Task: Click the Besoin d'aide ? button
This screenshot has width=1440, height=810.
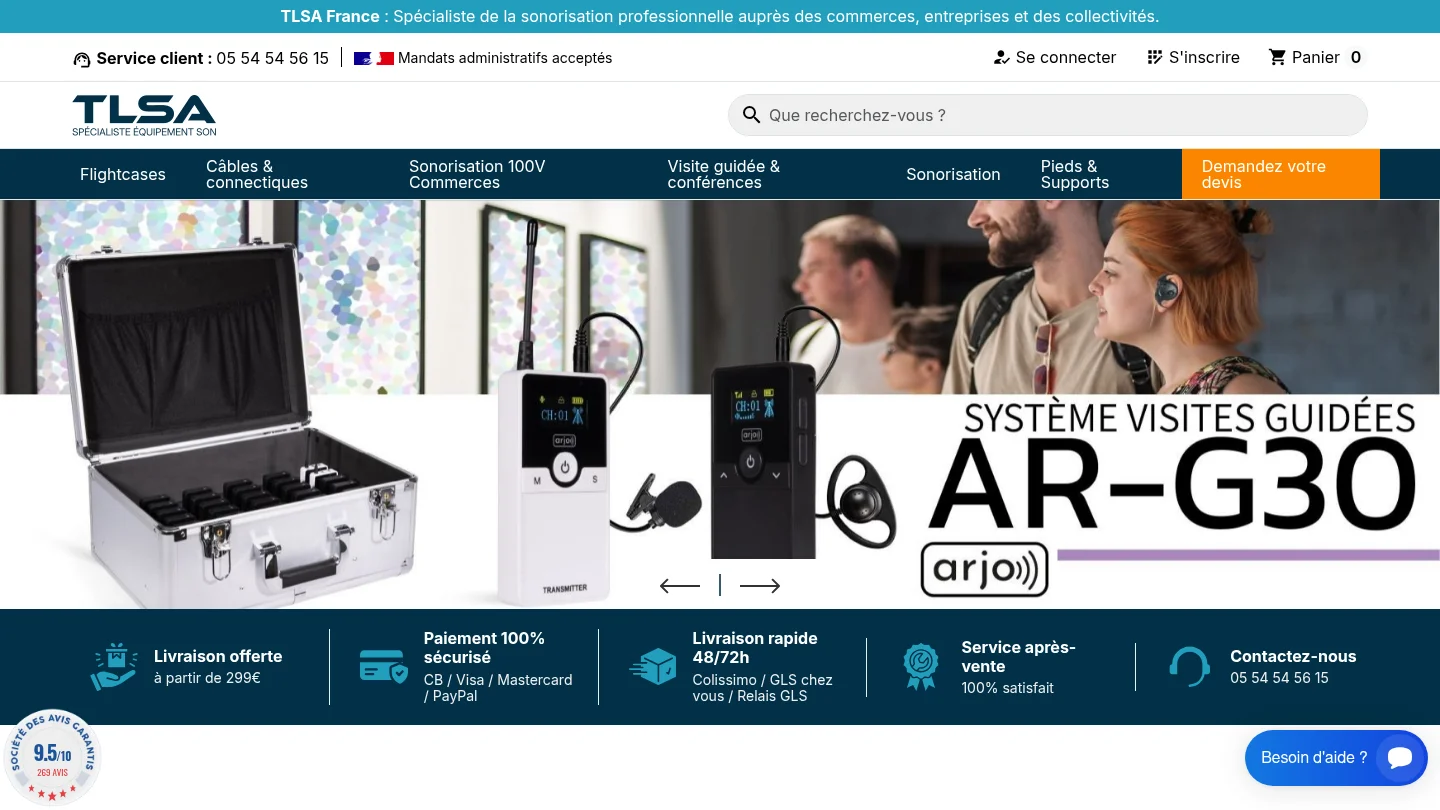Action: 1334,758
